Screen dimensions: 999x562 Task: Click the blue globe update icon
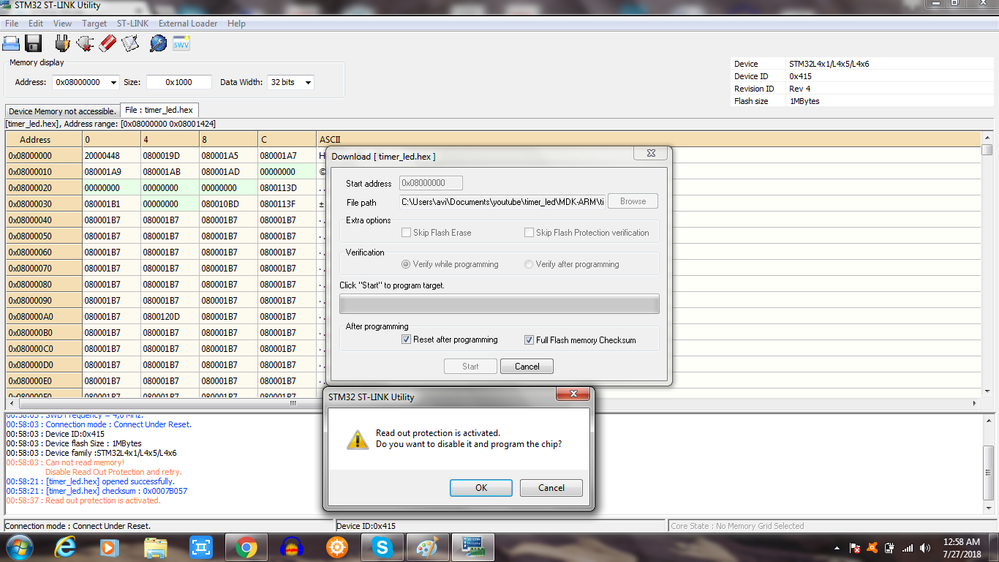click(x=158, y=43)
